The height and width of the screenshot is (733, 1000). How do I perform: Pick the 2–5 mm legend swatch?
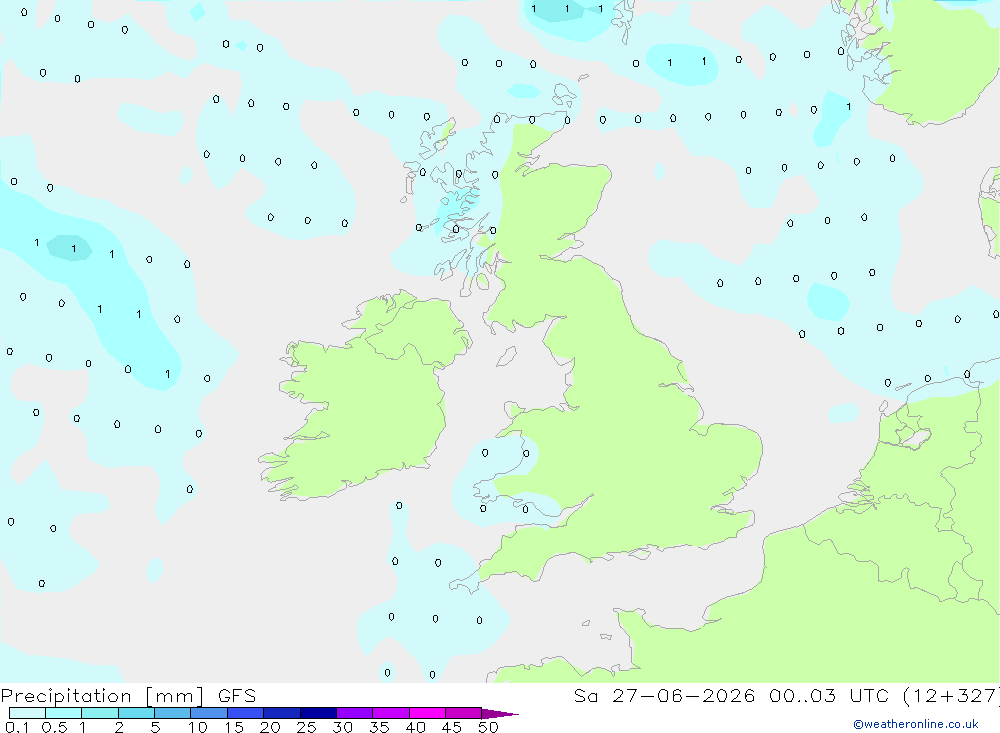[136, 713]
